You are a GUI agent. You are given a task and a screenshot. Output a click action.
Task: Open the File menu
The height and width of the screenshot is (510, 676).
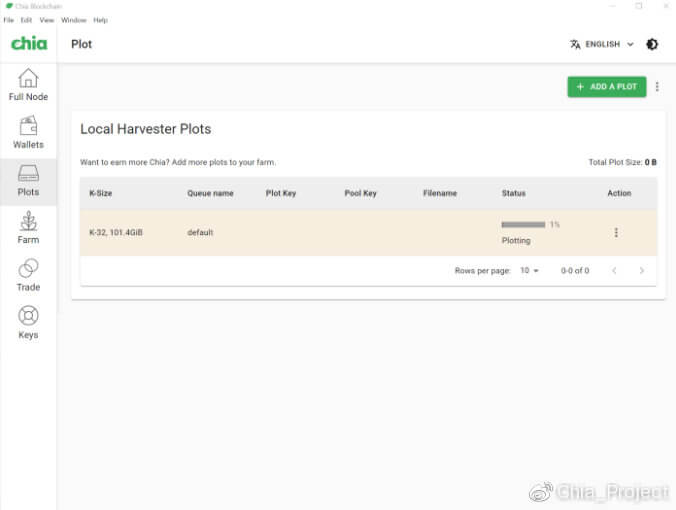[x=9, y=20]
